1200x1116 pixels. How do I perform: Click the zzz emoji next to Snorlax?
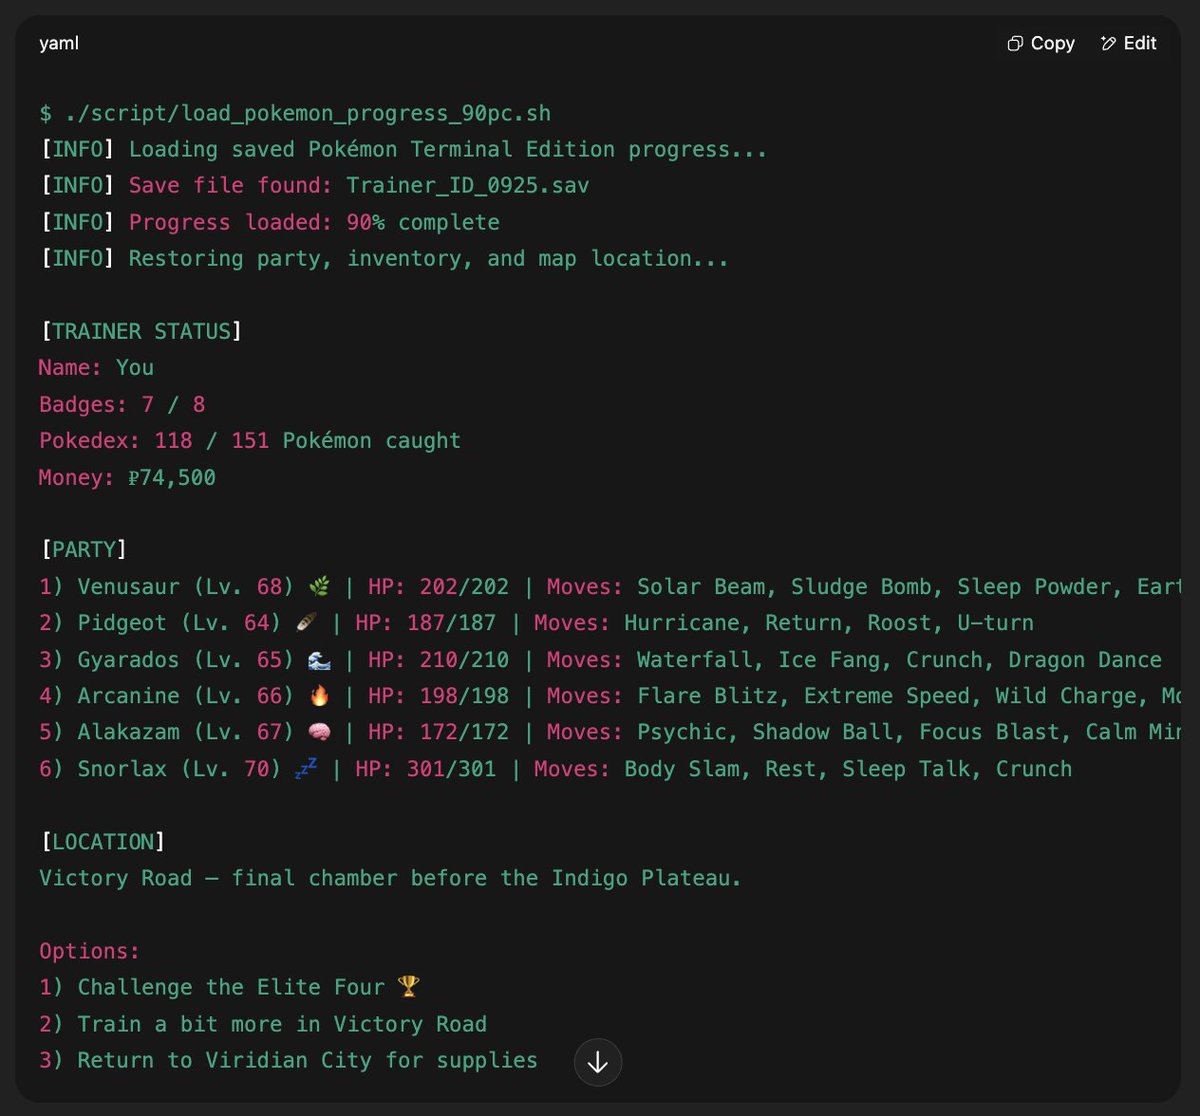click(307, 768)
